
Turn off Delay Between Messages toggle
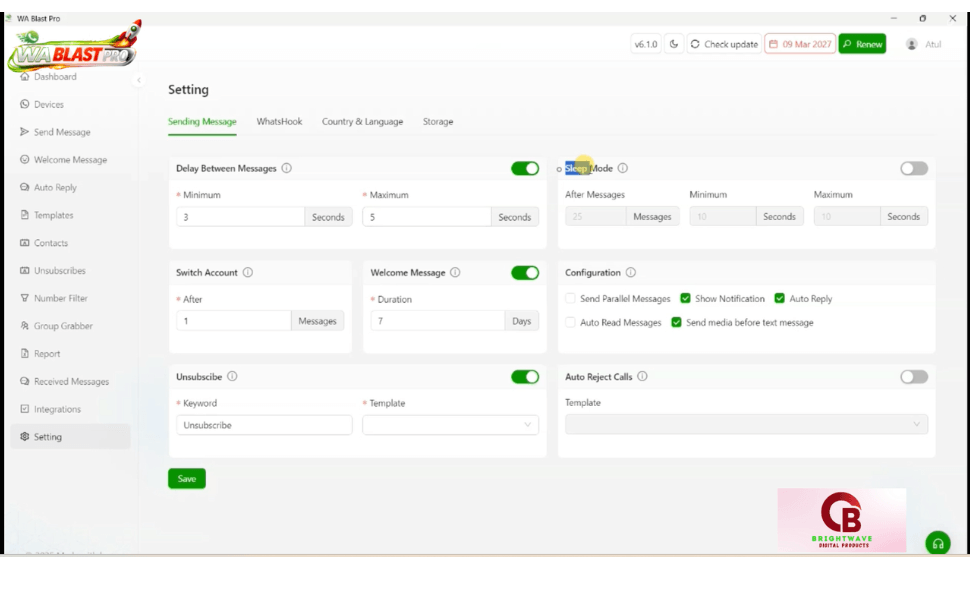(525, 168)
